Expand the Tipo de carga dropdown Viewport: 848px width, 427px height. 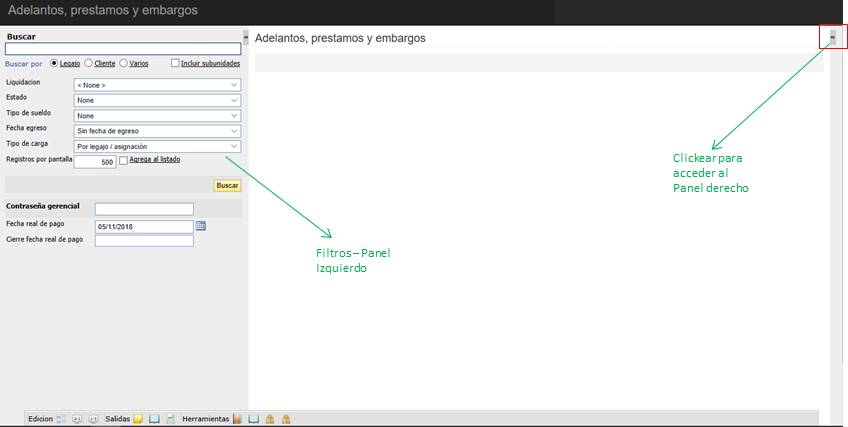157,146
